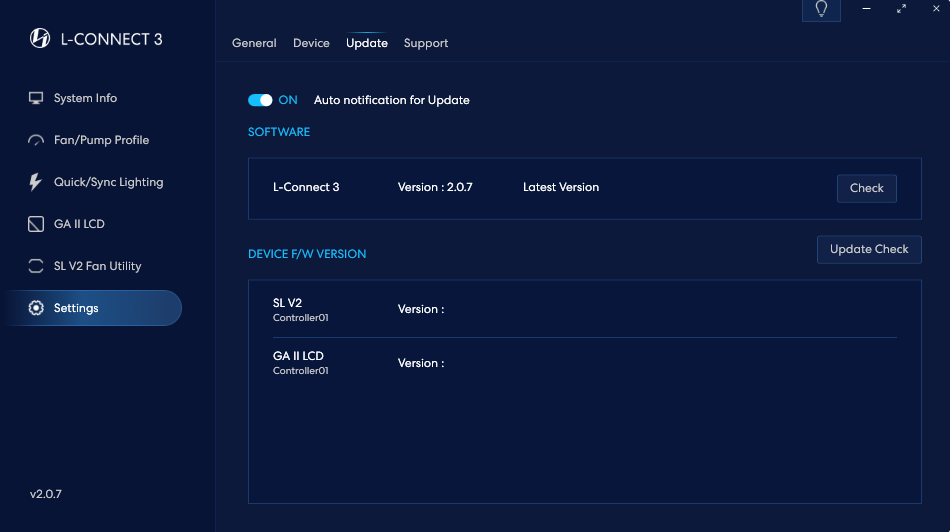The image size is (950, 532).
Task: Click the SL V2 Fan Utility icon
Action: pos(36,266)
